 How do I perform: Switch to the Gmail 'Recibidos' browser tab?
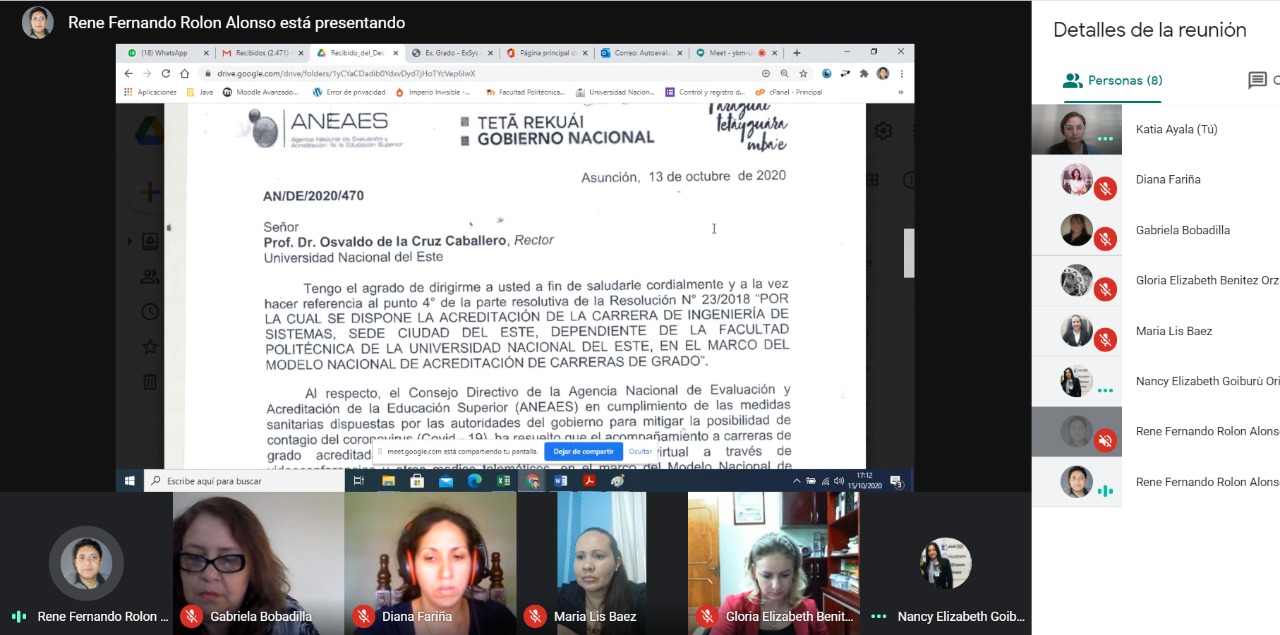[x=262, y=53]
